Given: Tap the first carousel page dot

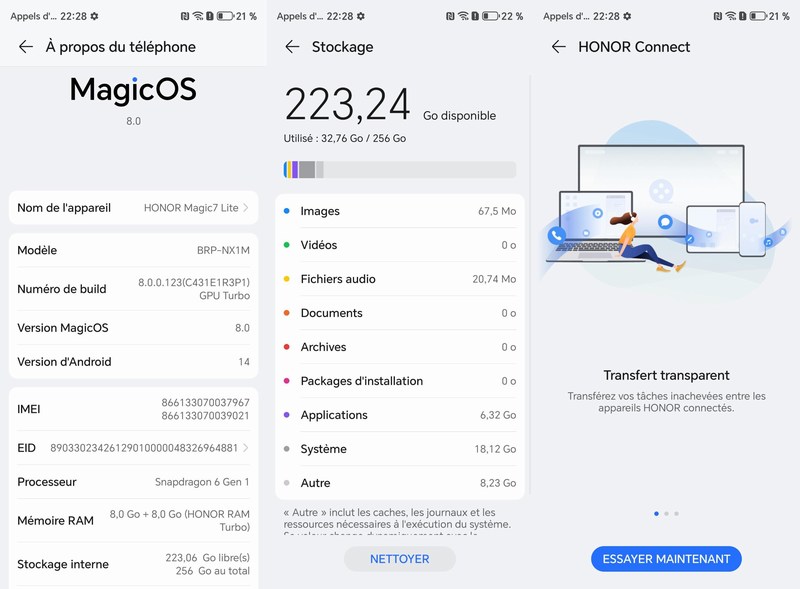Looking at the screenshot, I should tap(656, 513).
